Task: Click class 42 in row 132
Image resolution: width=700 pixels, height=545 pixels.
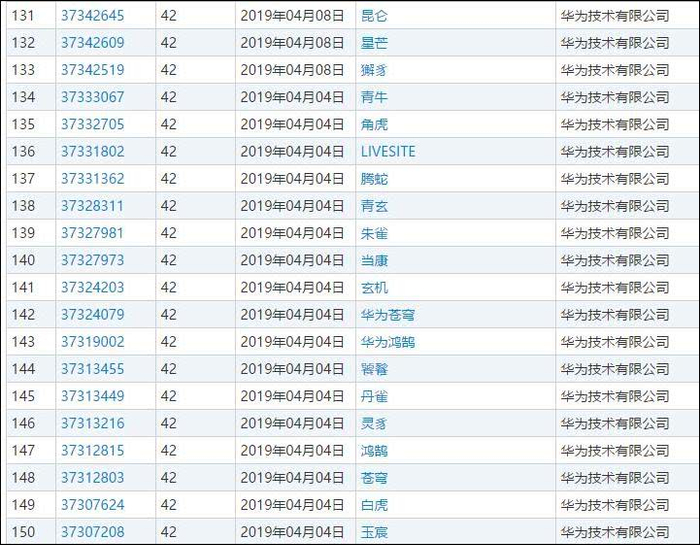Action: click(168, 43)
